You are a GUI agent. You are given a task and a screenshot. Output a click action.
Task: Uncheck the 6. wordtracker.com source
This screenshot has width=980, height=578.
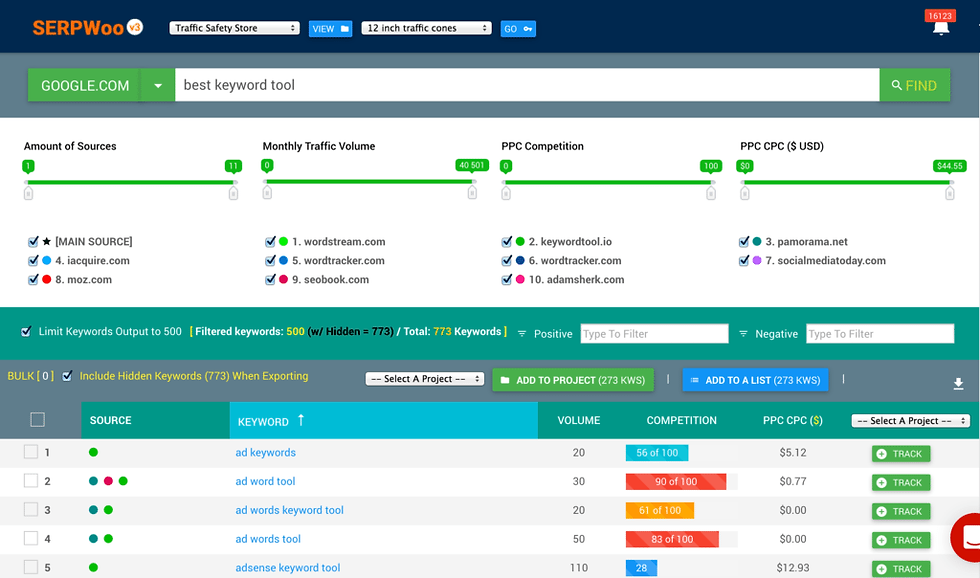506,260
